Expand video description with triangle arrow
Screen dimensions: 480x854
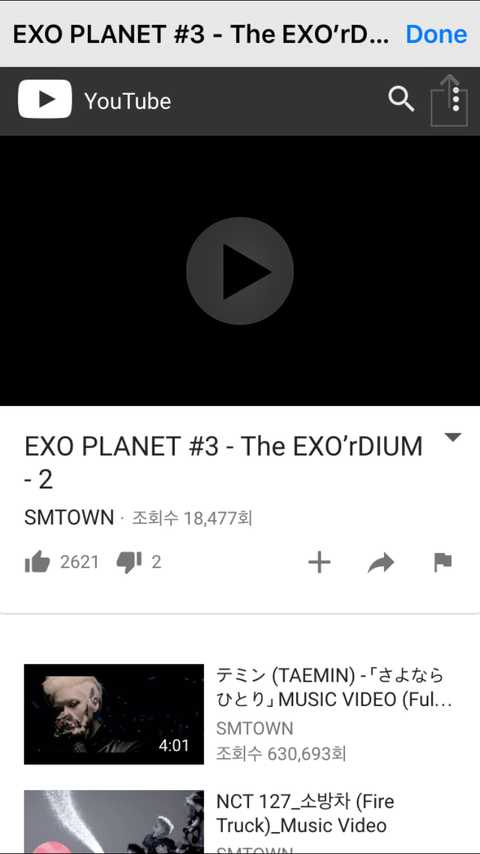coord(453,437)
